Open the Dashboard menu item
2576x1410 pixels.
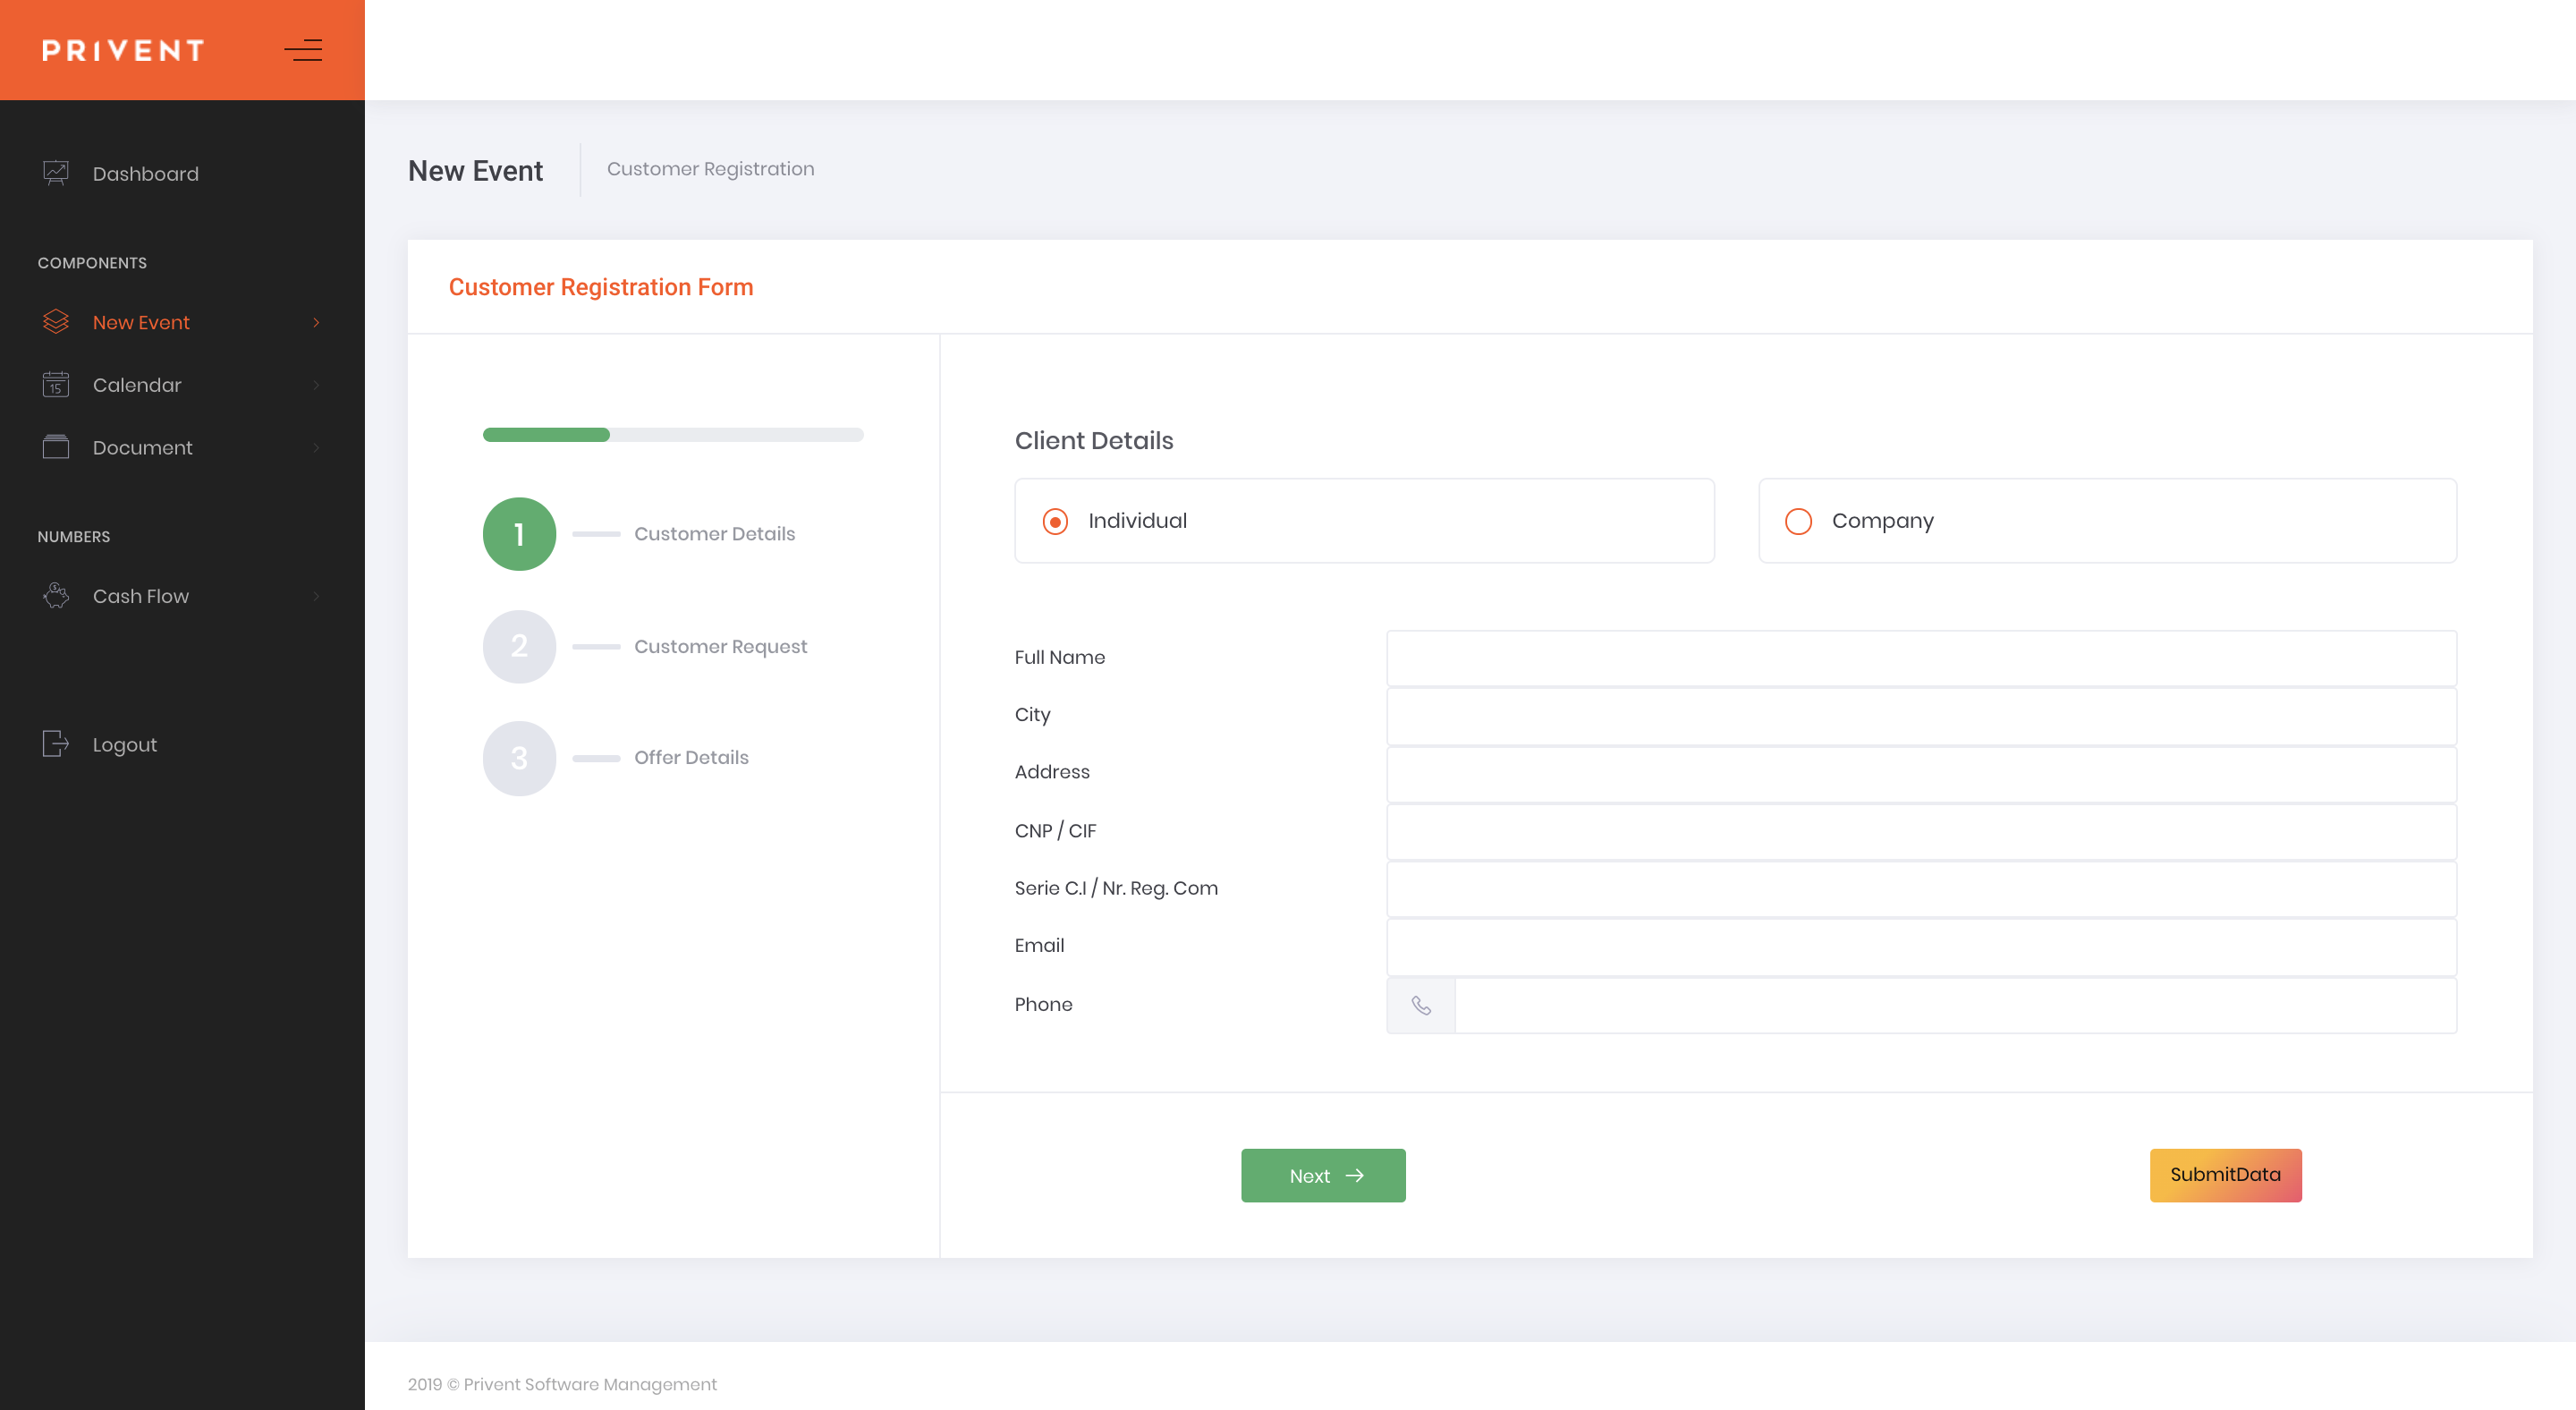coord(146,174)
